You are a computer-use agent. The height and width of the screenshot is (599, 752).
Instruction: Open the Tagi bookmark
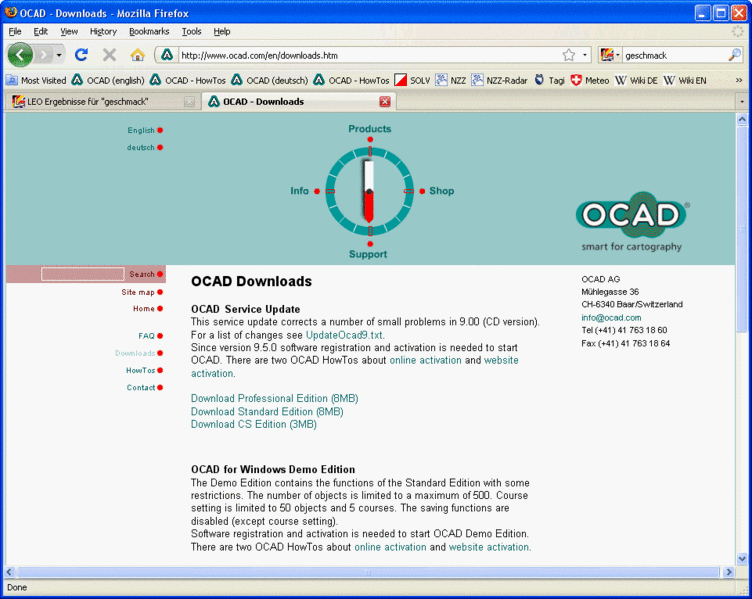[x=550, y=80]
